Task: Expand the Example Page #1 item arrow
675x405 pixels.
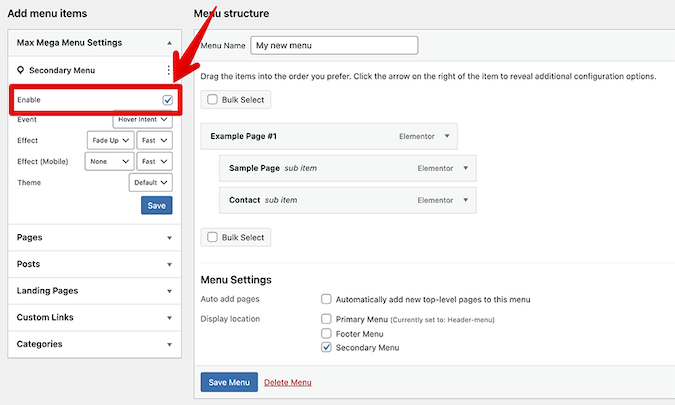Action: (x=447, y=136)
